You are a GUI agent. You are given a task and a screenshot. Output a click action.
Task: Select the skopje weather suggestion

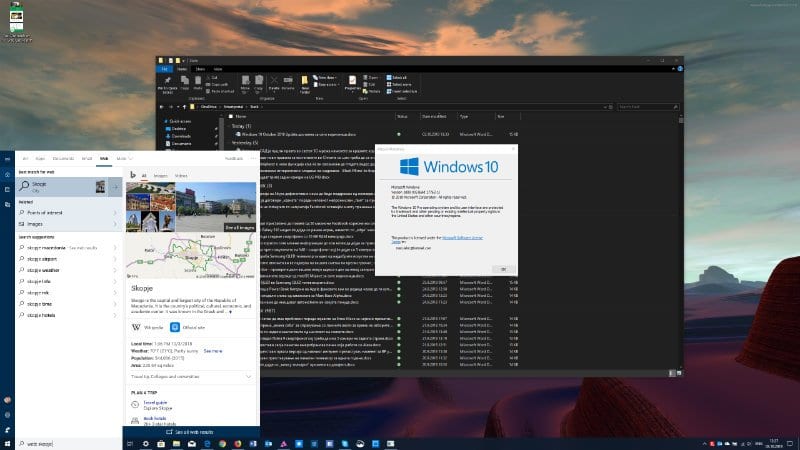coord(68,270)
